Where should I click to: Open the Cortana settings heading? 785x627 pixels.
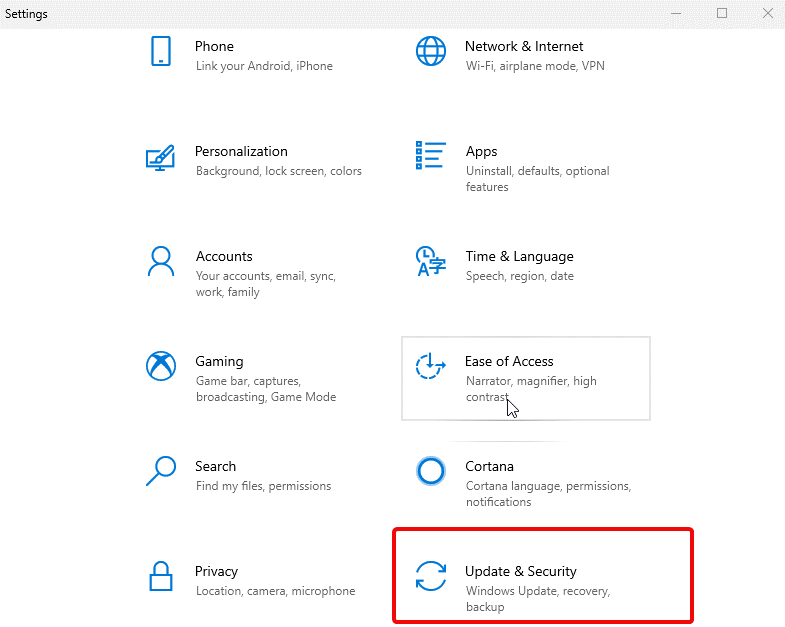(490, 467)
